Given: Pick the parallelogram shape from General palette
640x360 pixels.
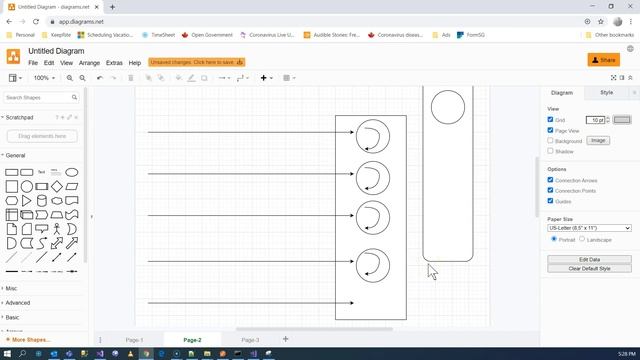Looking at the screenshot, I should tap(72, 187).
